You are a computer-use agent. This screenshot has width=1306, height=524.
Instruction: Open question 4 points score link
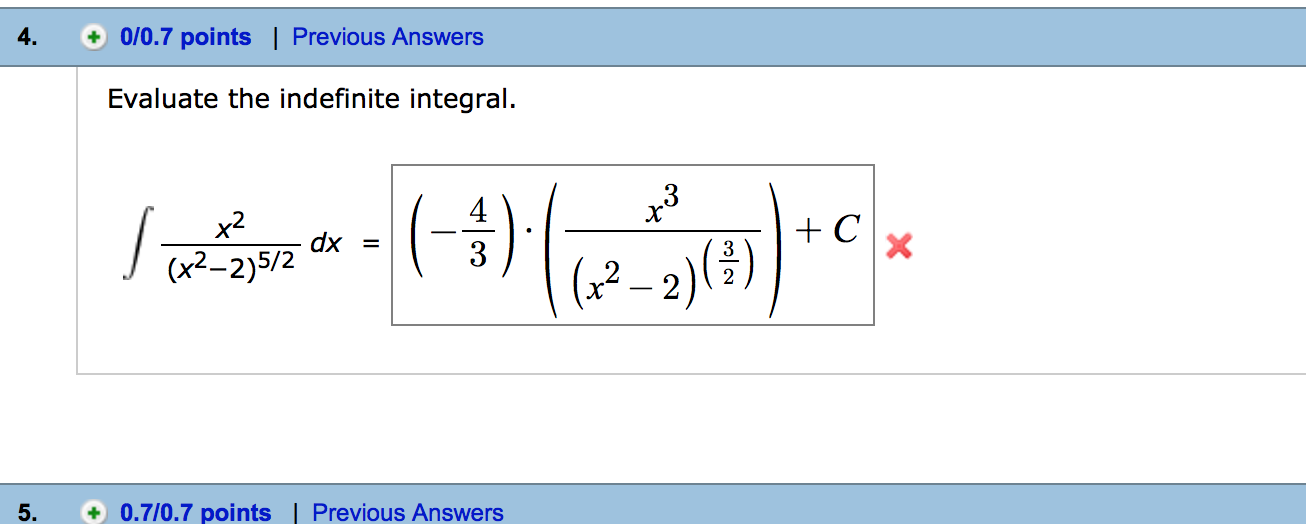tap(185, 38)
